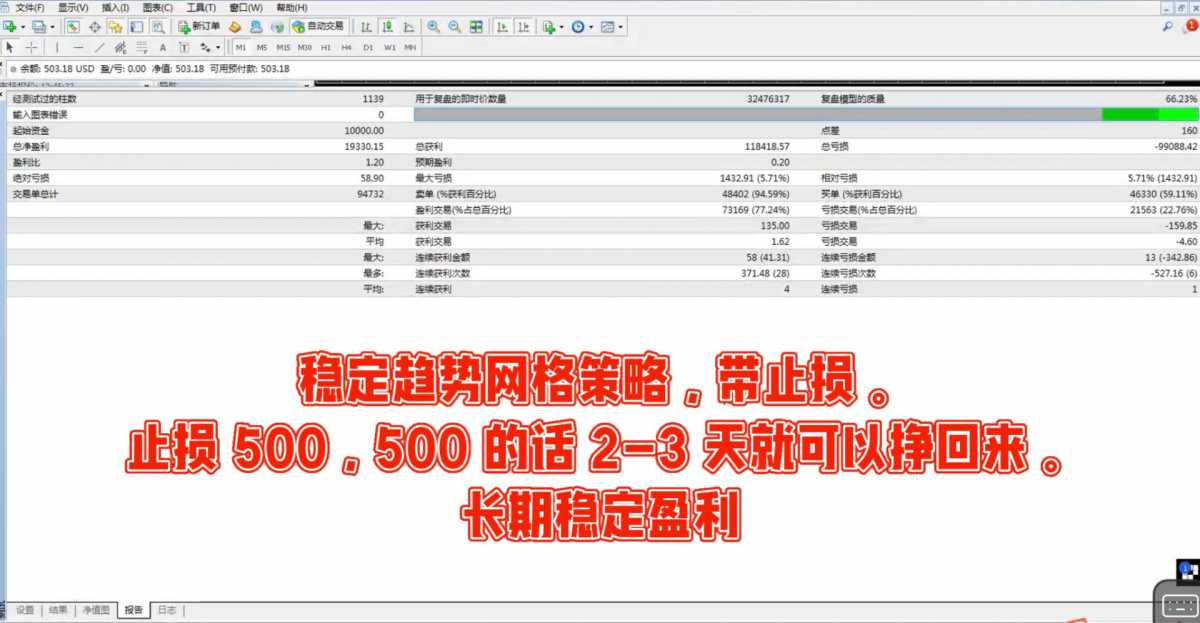Select the cursor arrow tool

(10, 47)
